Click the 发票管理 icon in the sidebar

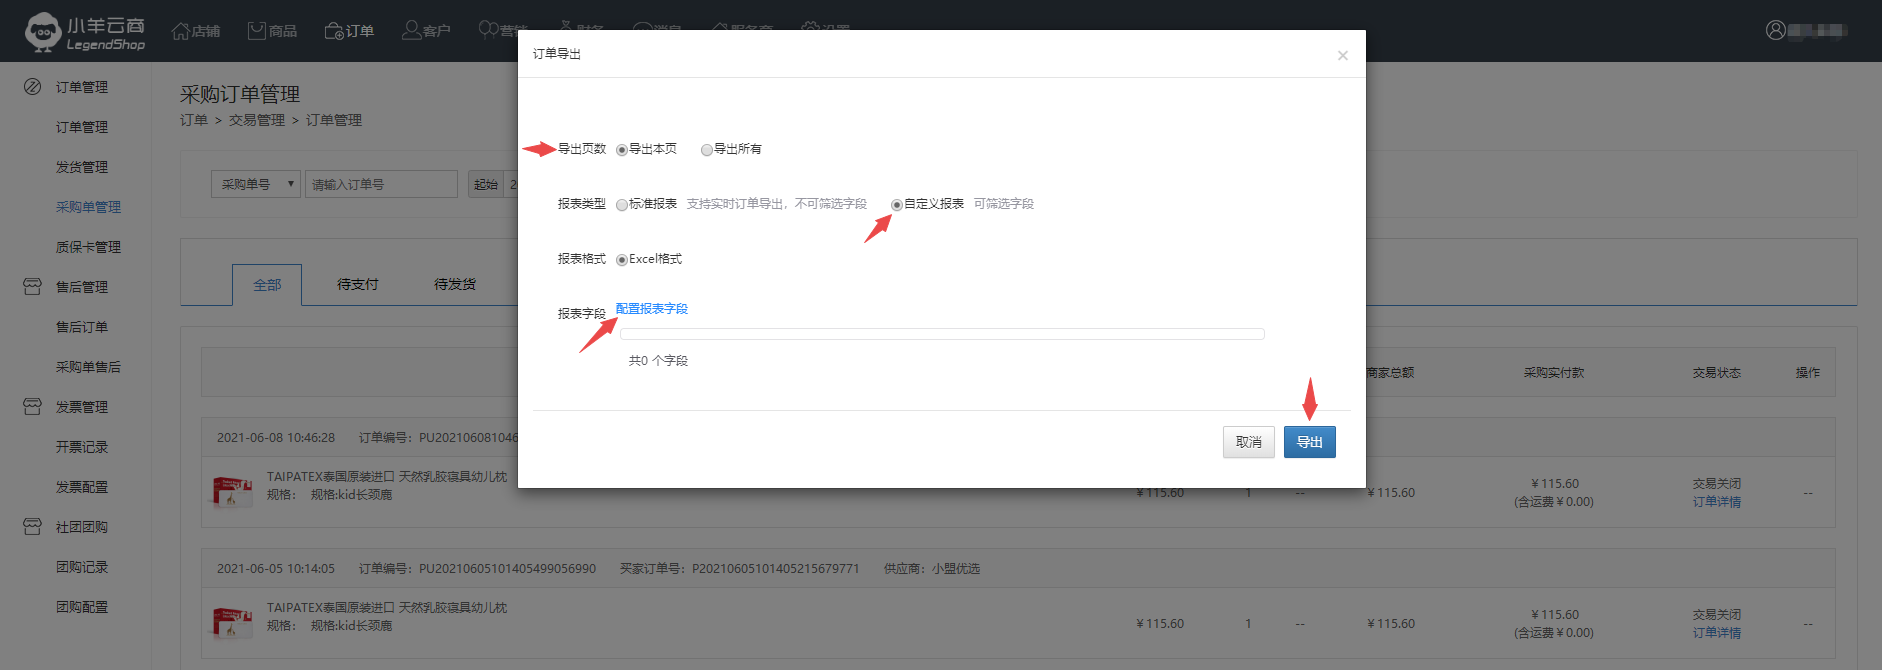[32, 407]
